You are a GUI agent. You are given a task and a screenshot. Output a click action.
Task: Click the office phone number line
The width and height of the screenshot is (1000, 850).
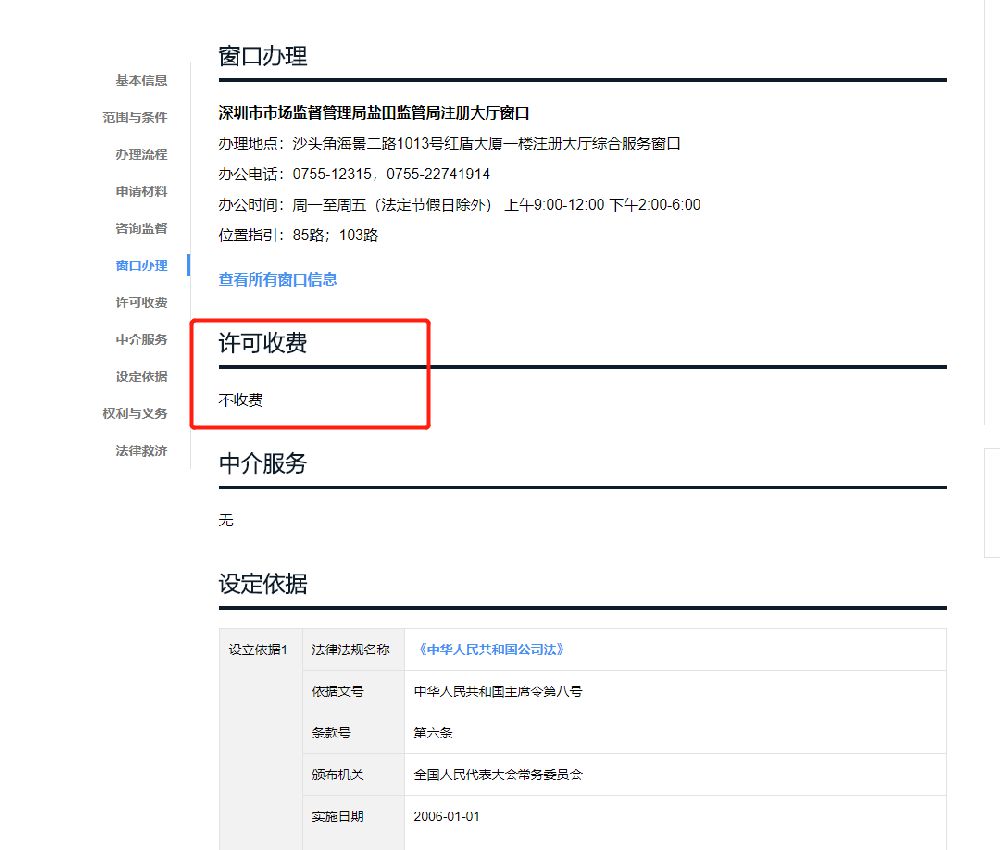click(x=354, y=174)
